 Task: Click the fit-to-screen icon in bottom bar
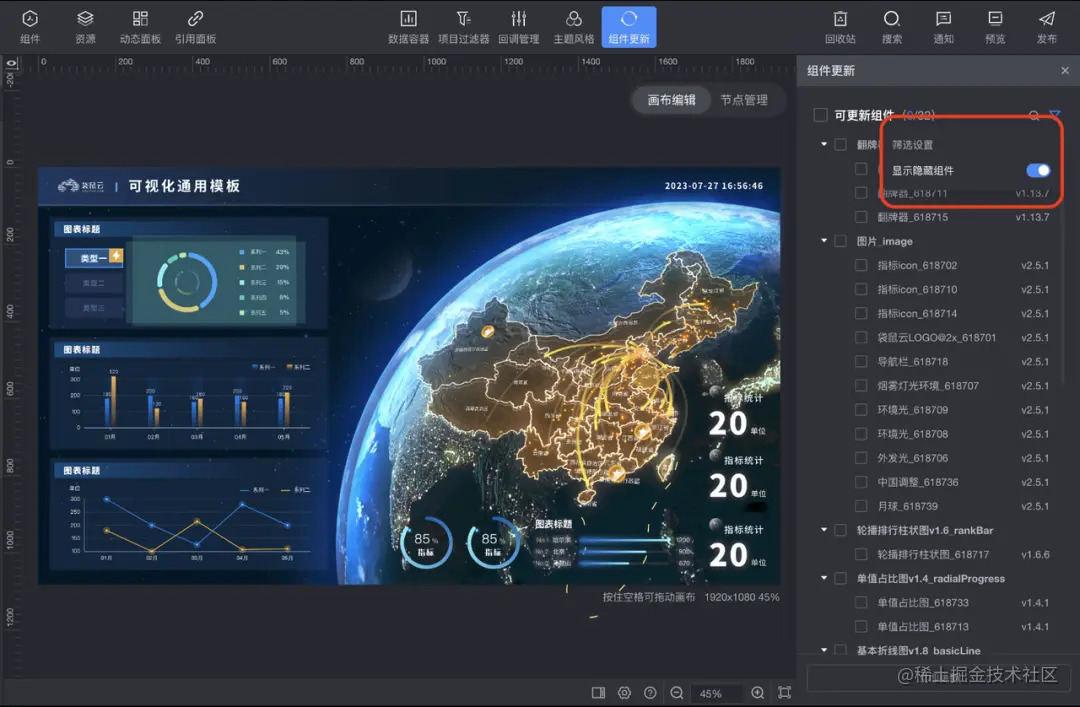(x=784, y=693)
